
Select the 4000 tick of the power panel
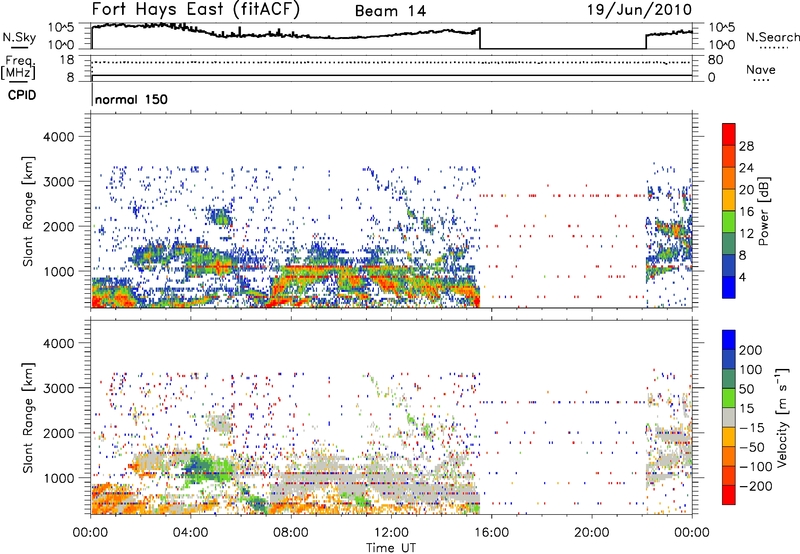[58, 137]
